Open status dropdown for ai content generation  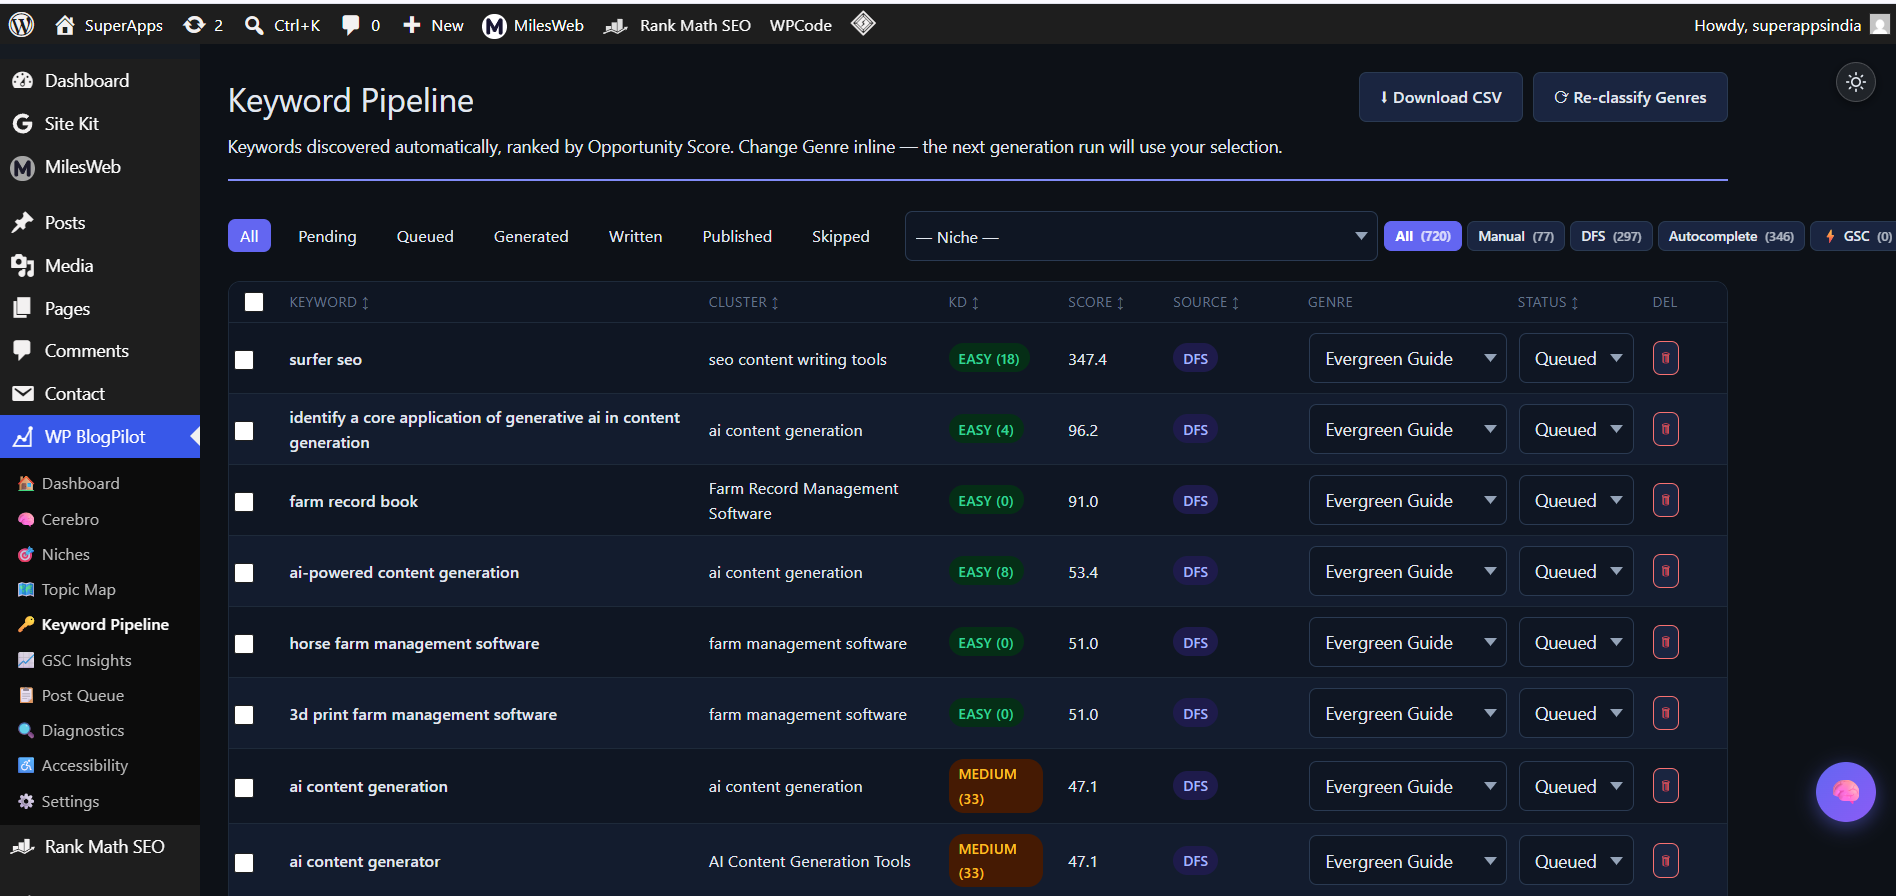(x=1576, y=786)
